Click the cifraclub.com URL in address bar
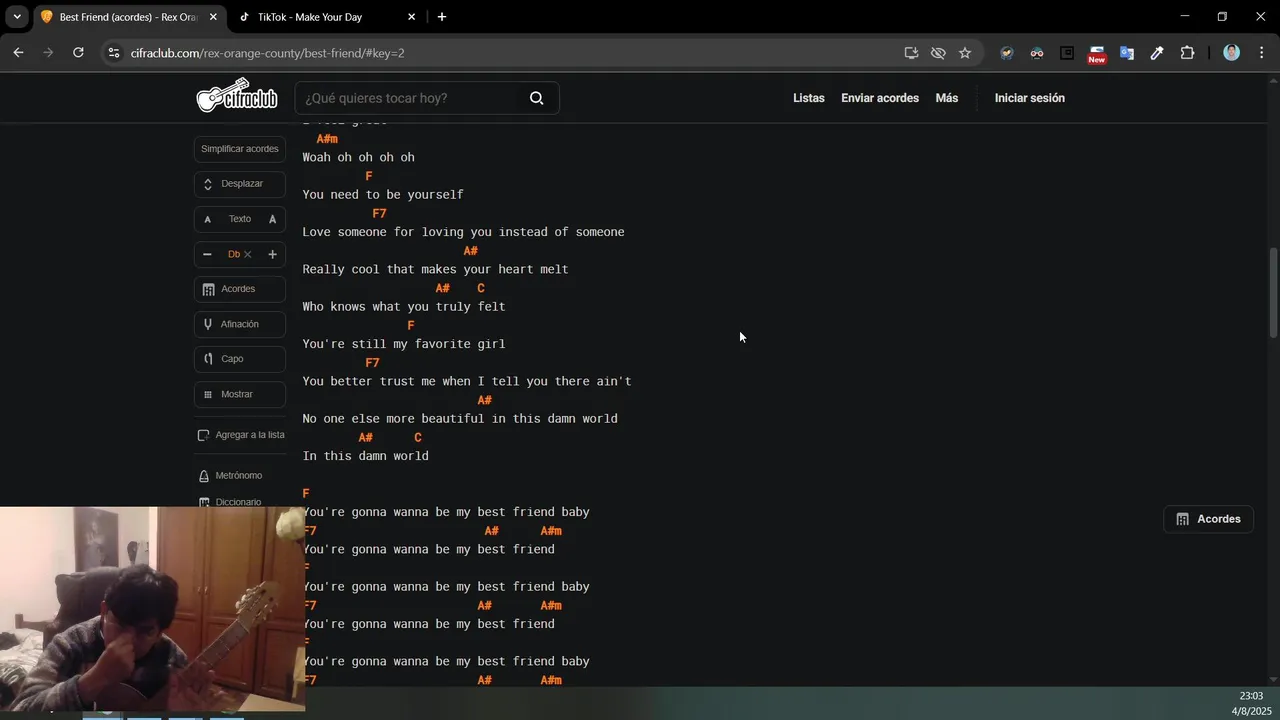This screenshot has height=720, width=1280. [268, 53]
